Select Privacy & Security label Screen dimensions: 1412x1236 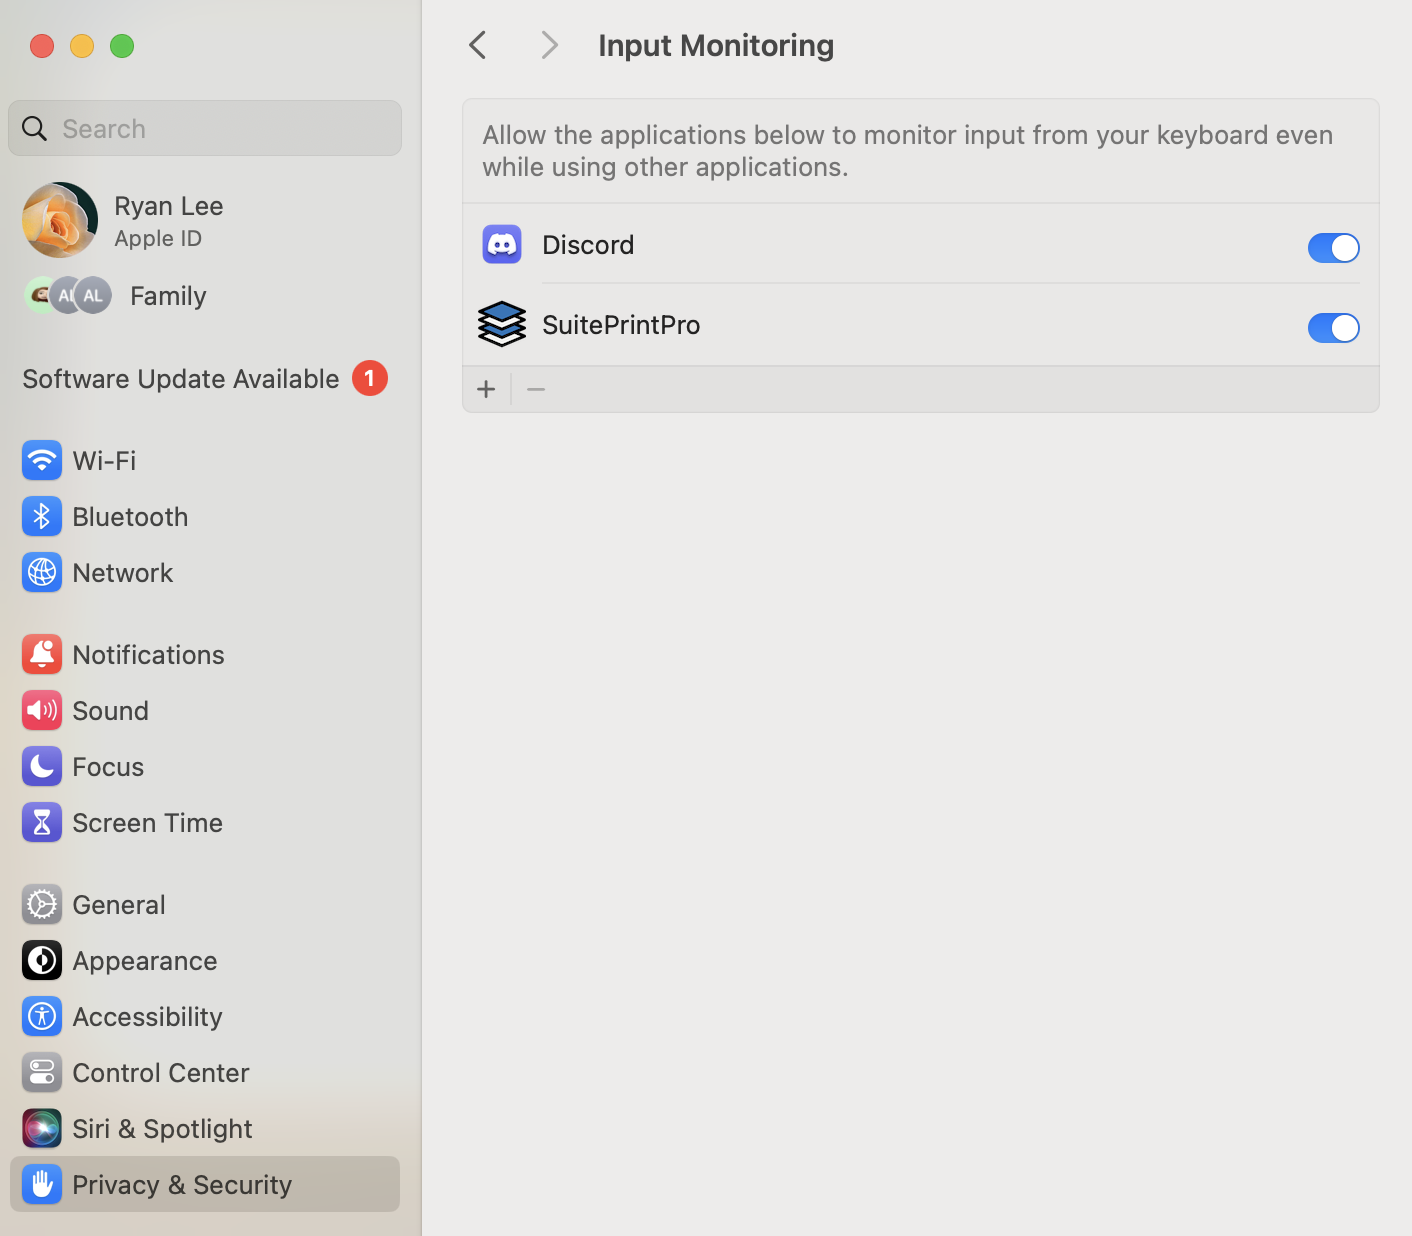coord(182,1184)
